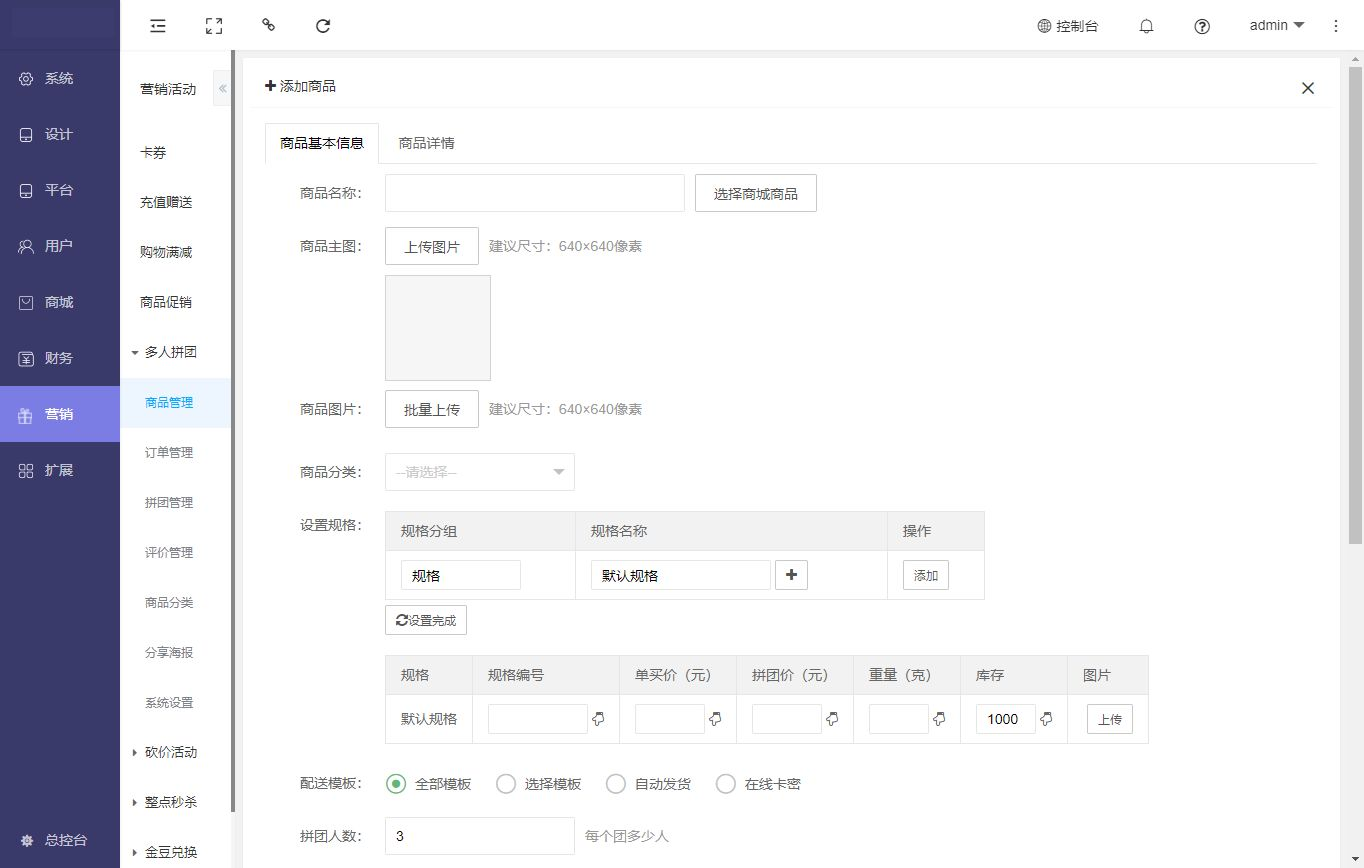Click the link icon in top toolbar
1364x868 pixels.
pos(268,26)
